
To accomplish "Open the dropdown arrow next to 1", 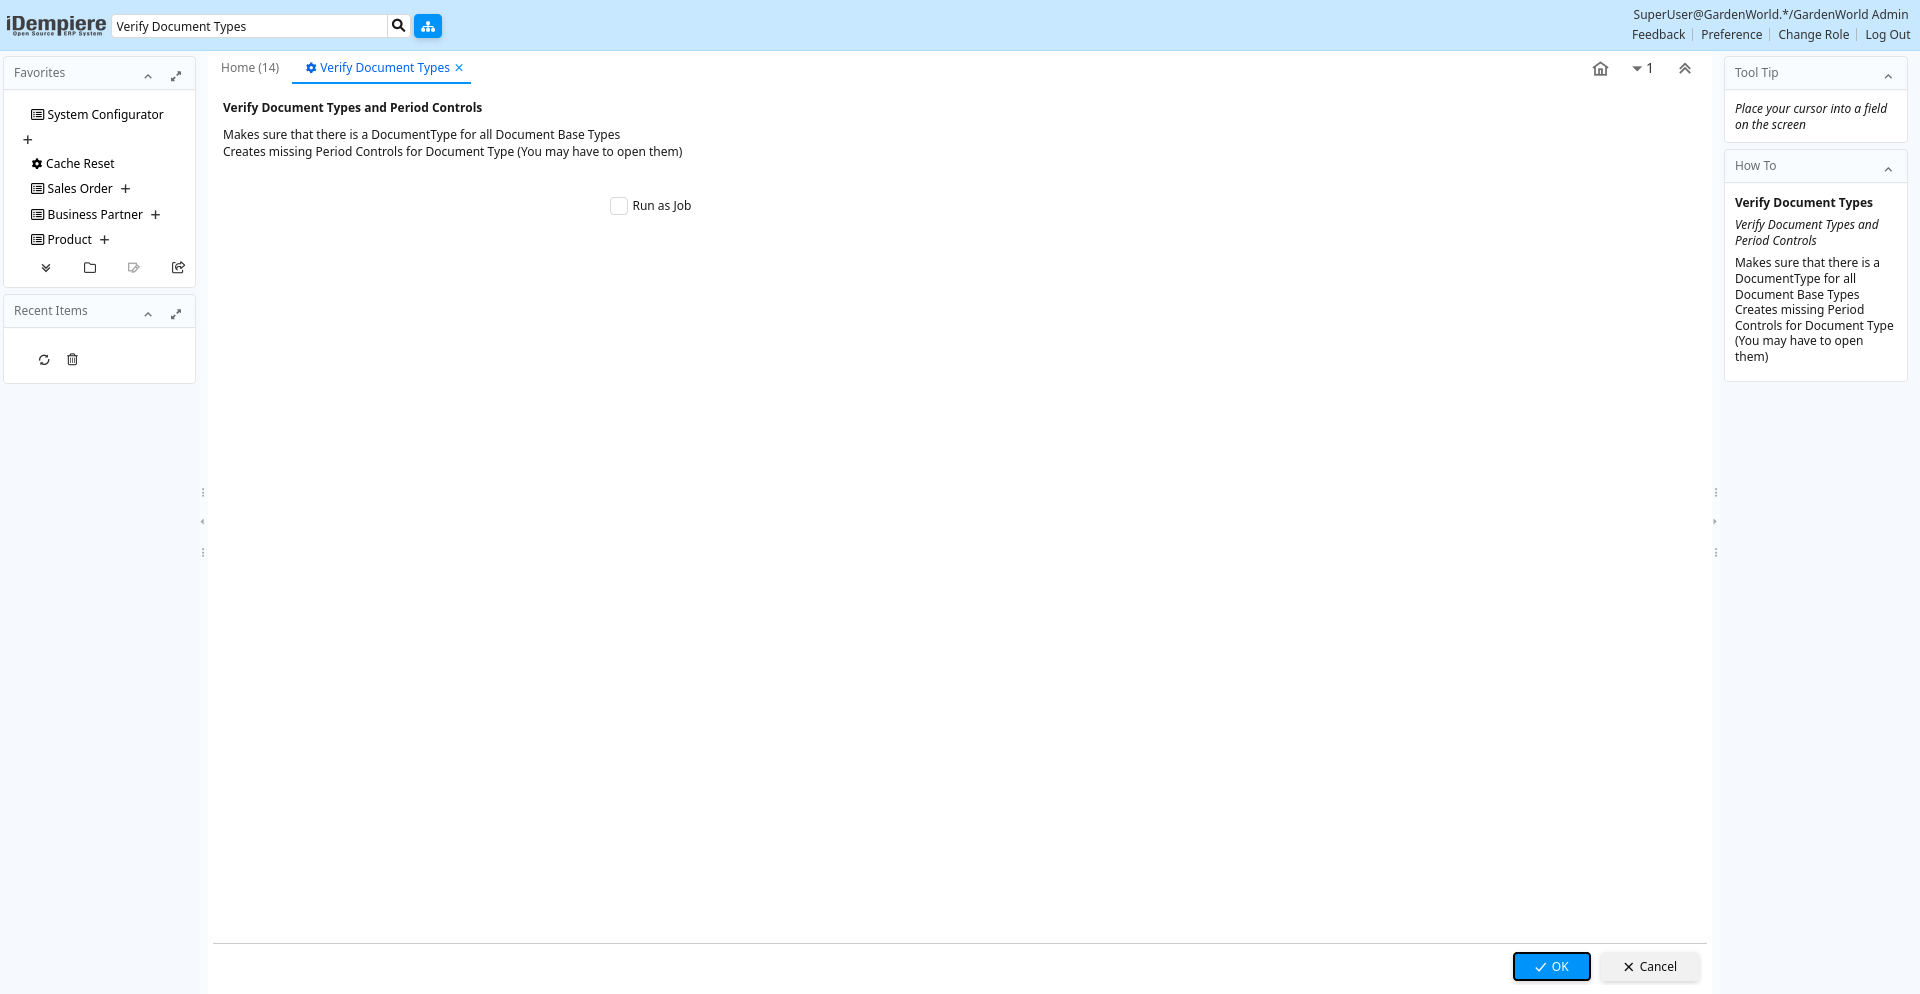I will (1637, 69).
